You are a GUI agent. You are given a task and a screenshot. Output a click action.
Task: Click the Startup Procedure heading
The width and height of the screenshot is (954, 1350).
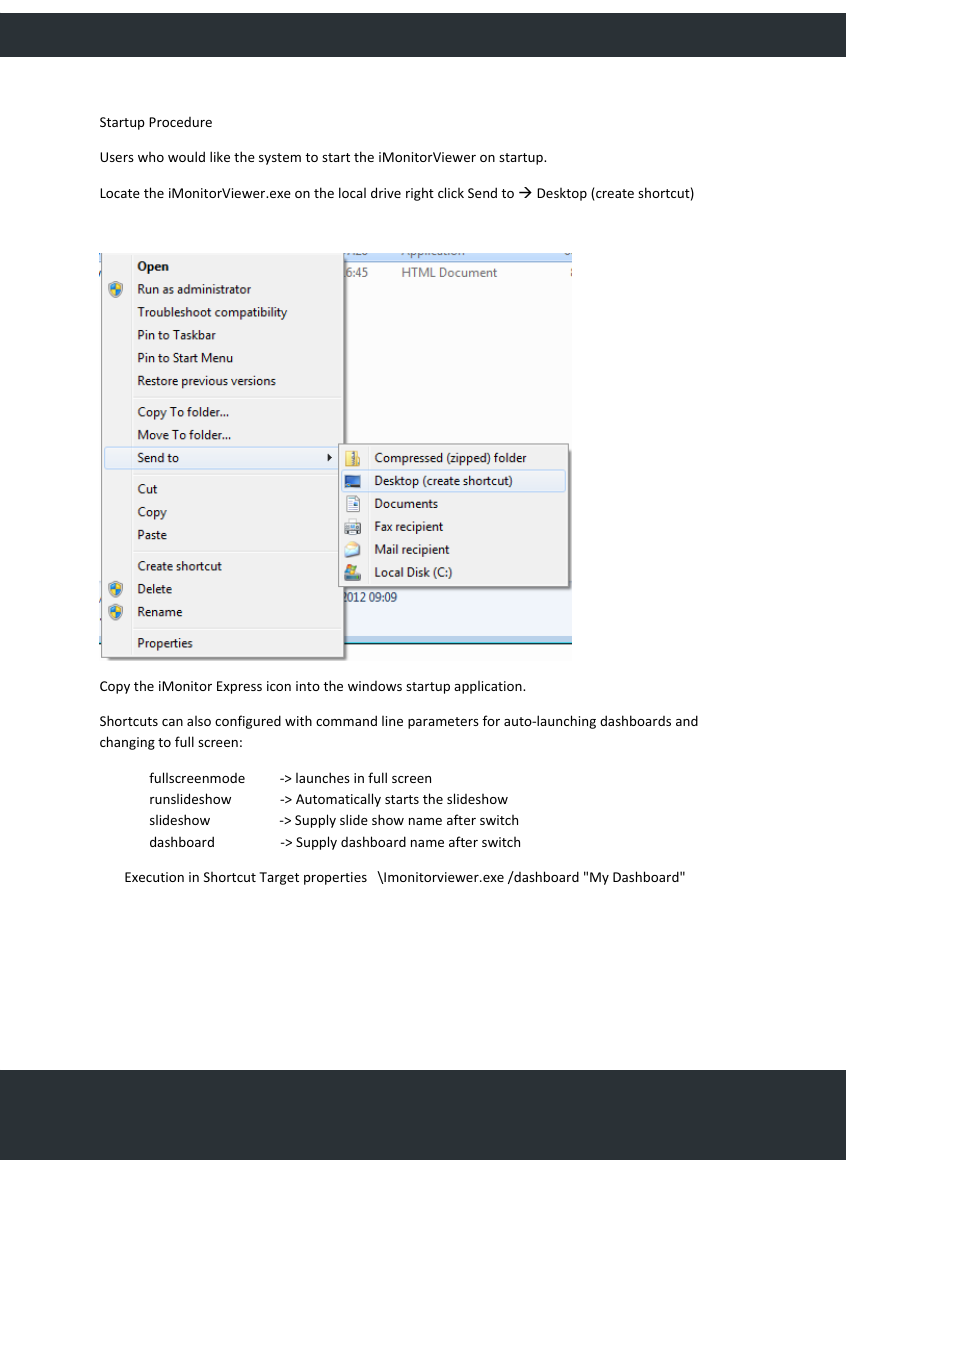156,123
